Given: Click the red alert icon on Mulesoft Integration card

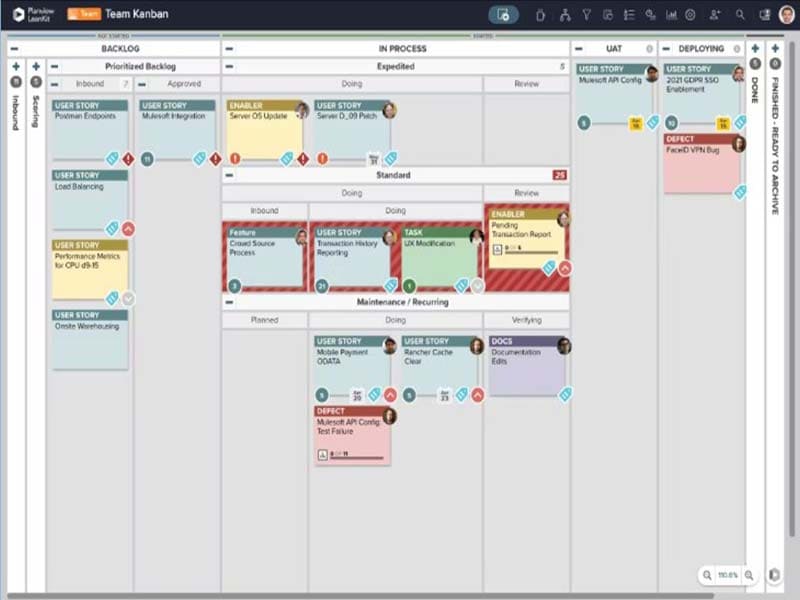Looking at the screenshot, I should click(215, 158).
